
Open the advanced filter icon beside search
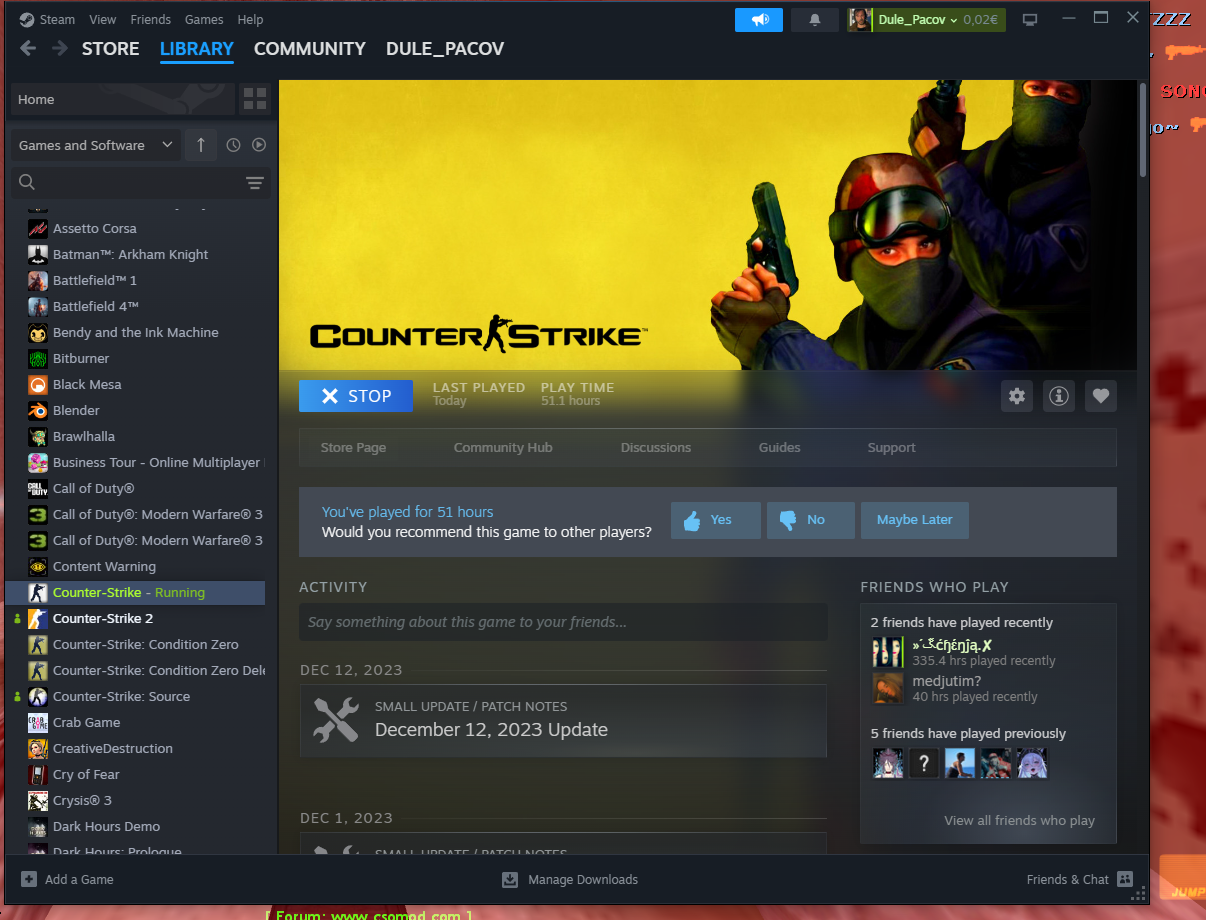pos(255,183)
